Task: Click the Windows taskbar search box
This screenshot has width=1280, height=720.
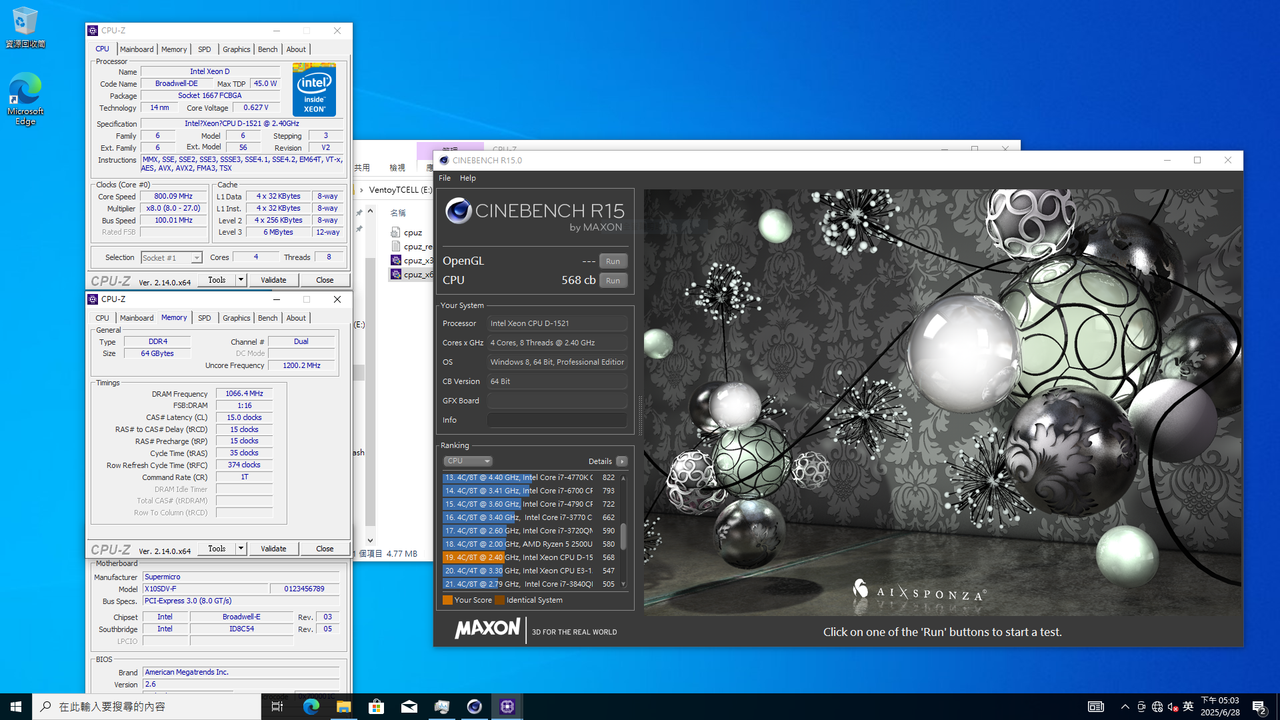Action: (x=147, y=706)
